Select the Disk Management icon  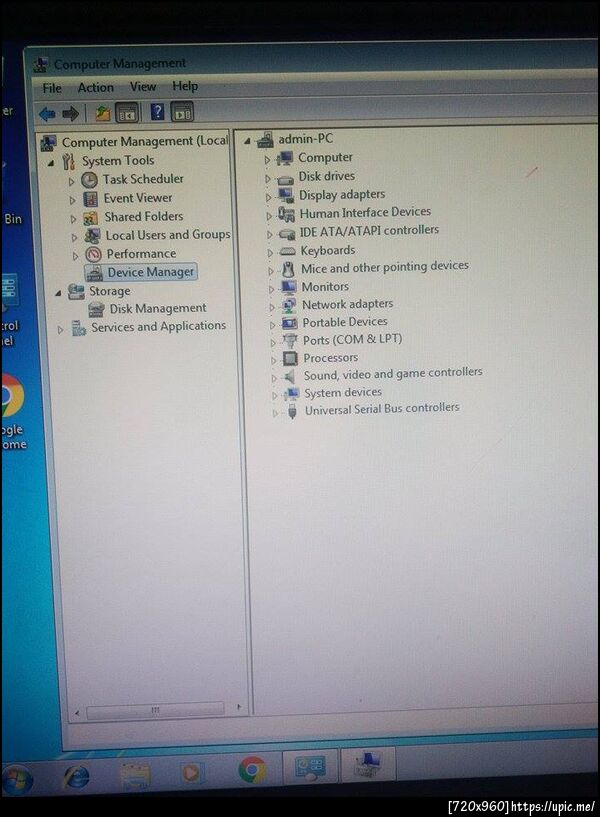[96, 310]
